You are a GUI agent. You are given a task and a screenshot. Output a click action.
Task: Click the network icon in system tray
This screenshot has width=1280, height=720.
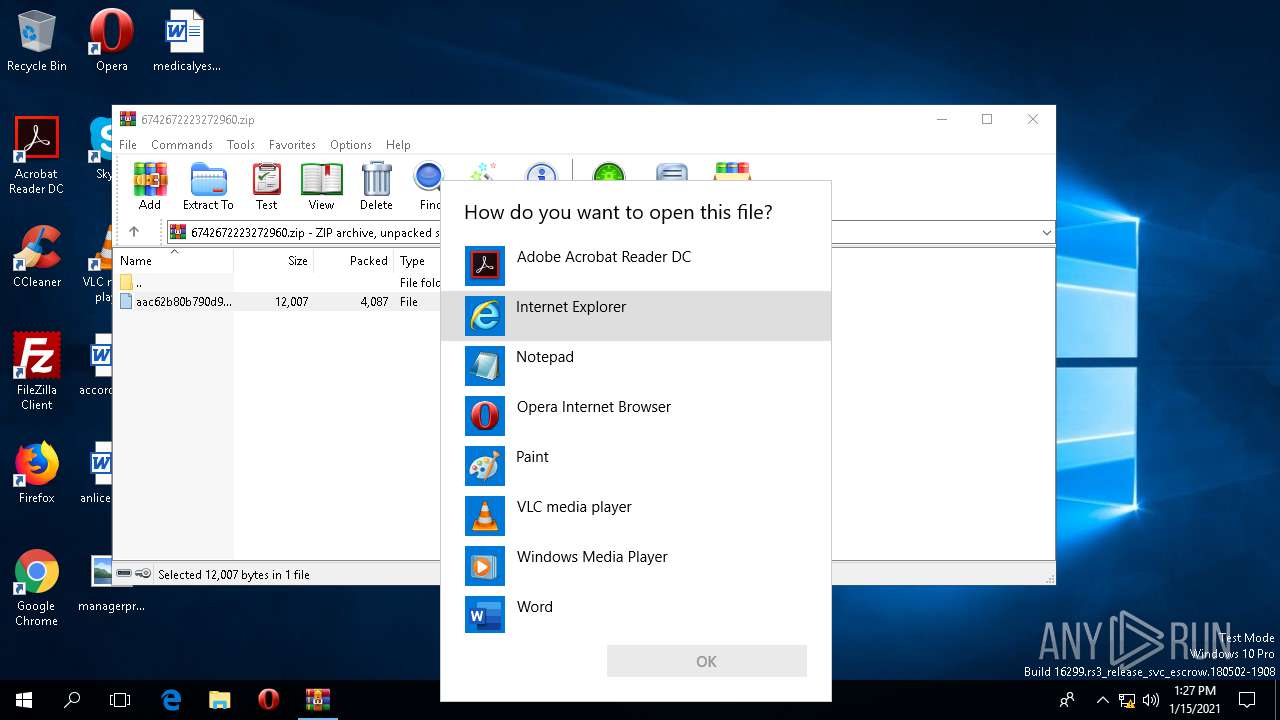pos(1127,699)
